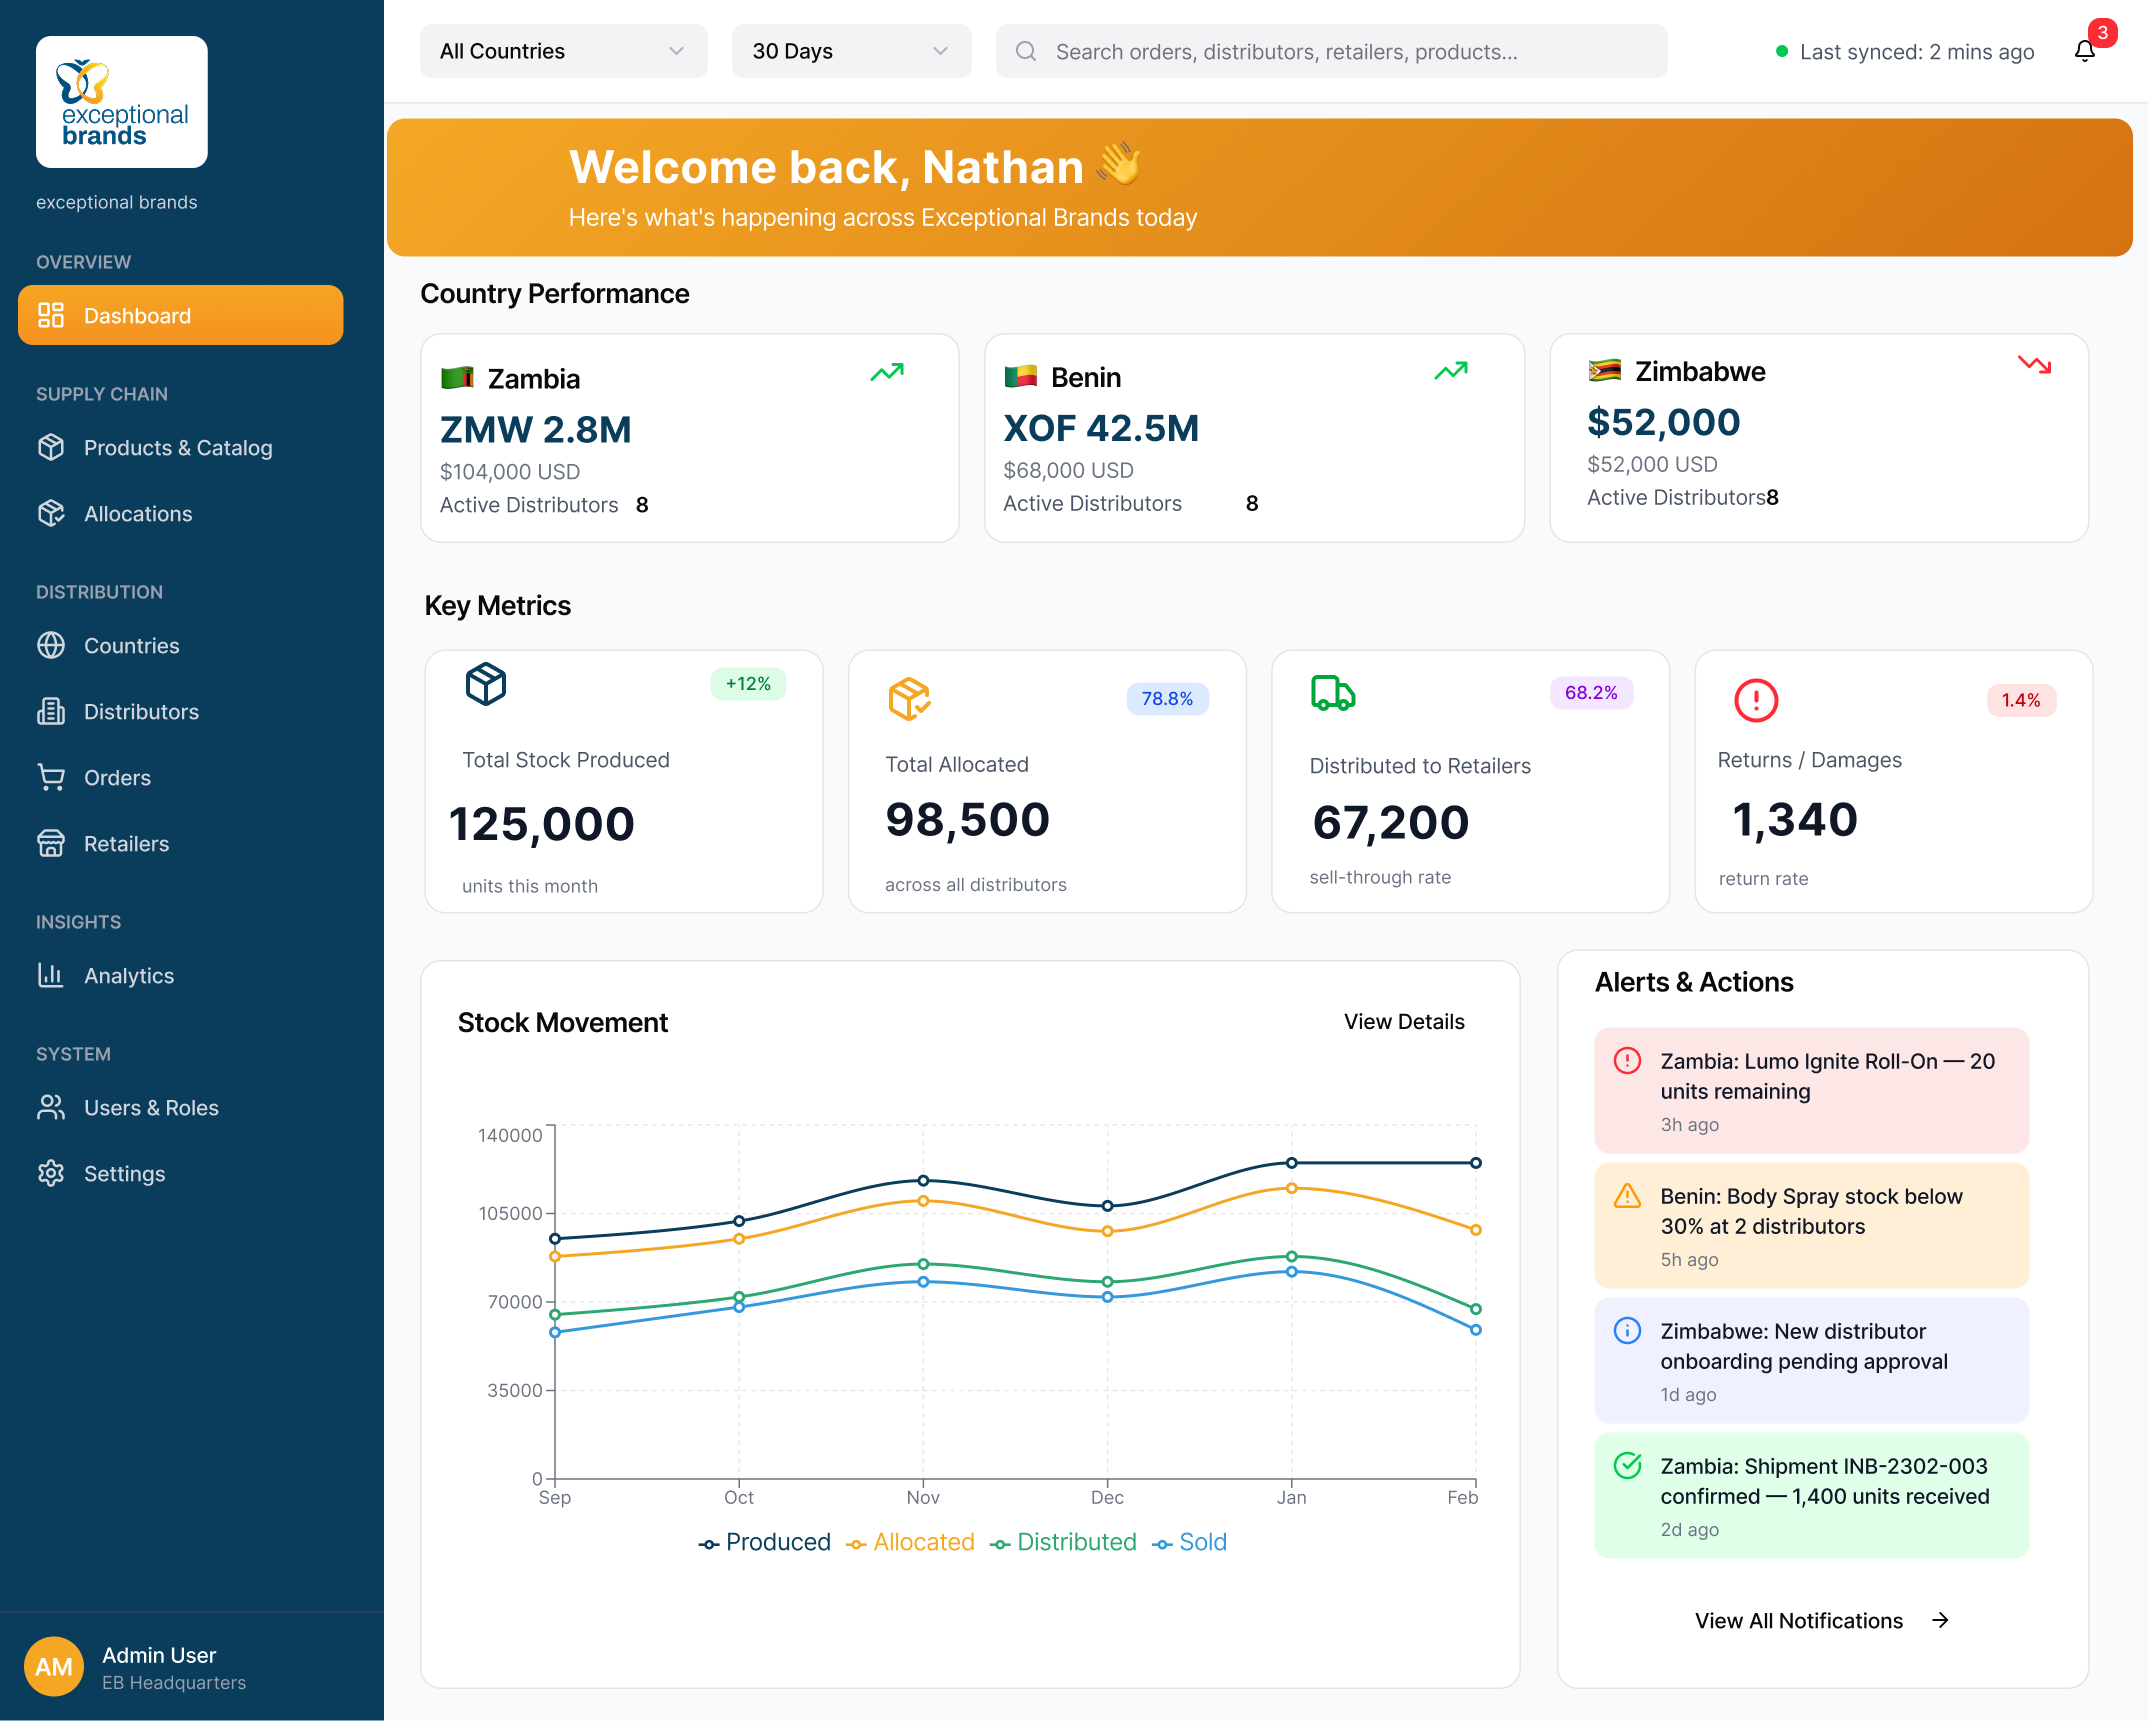Click the Zimbabwe downward trend icon
The height and width of the screenshot is (1721, 2148).
point(2034,365)
